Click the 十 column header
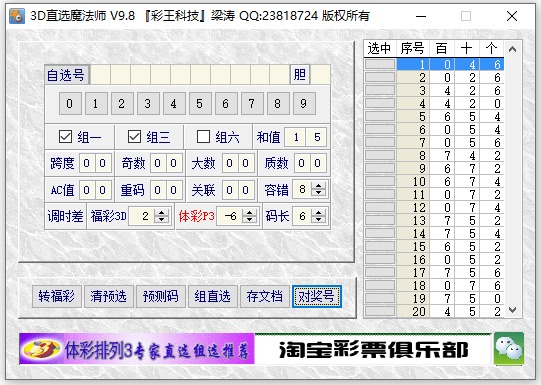The width and height of the screenshot is (541, 385). [x=466, y=48]
